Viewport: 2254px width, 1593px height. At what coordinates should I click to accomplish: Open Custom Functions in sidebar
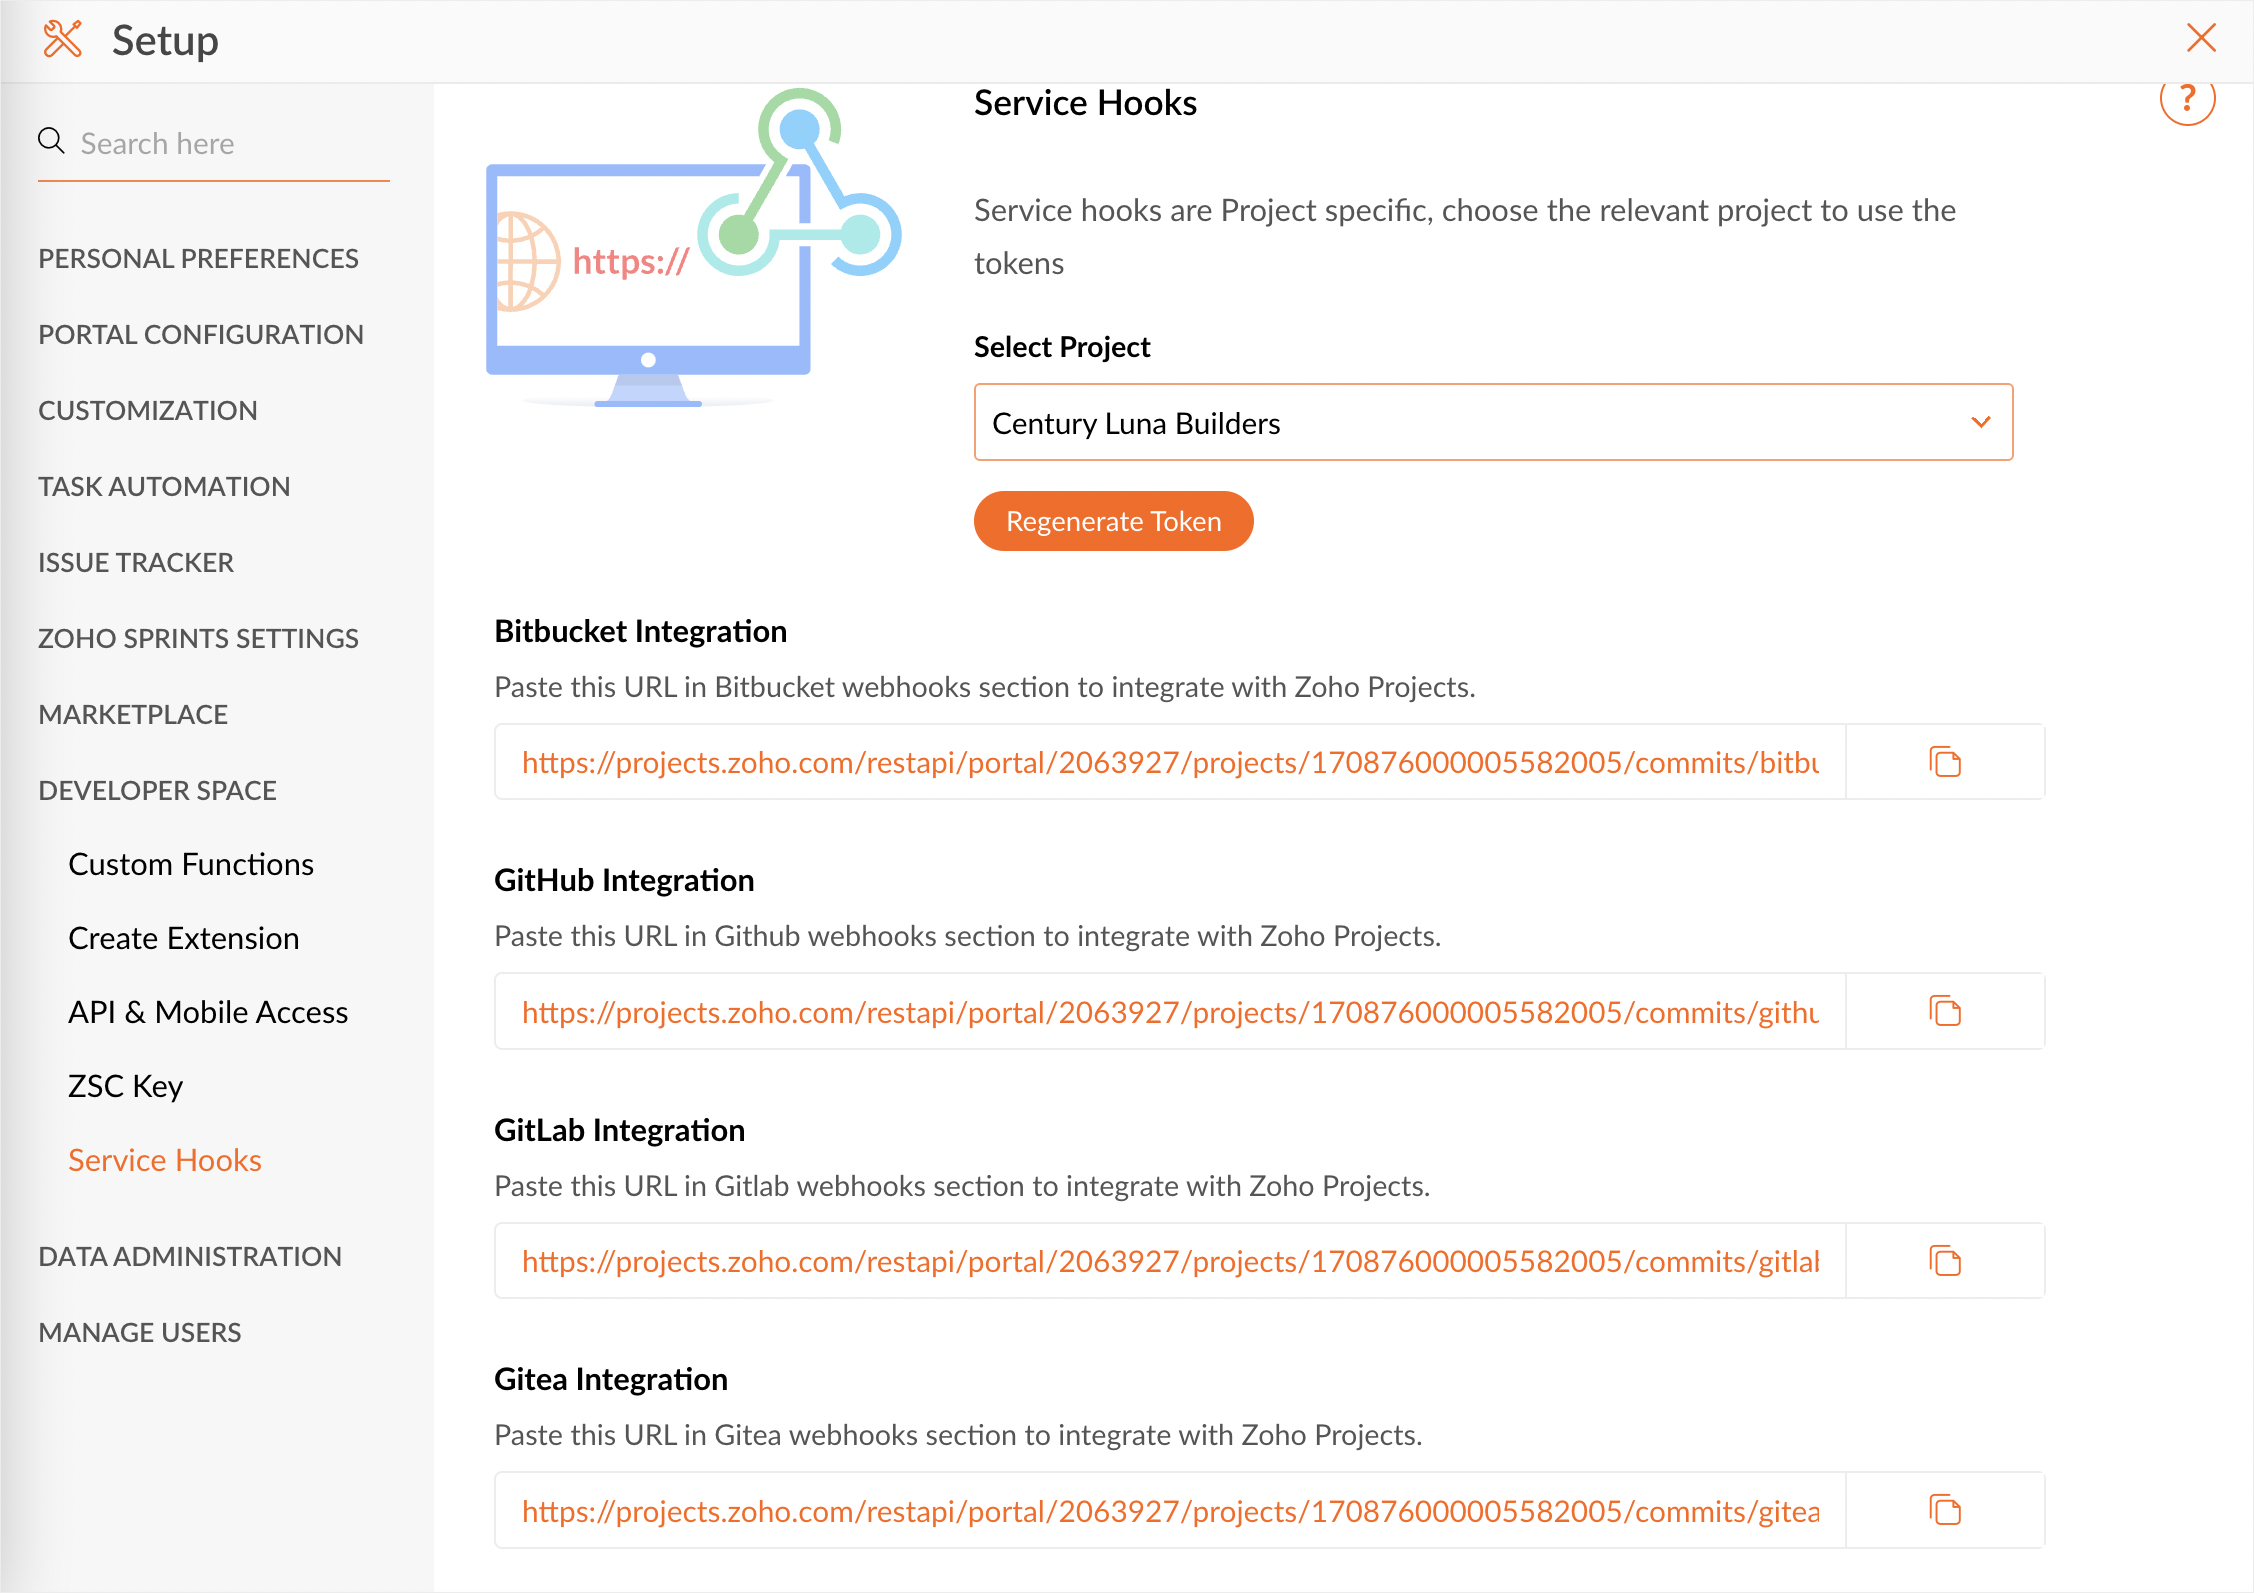(x=190, y=864)
